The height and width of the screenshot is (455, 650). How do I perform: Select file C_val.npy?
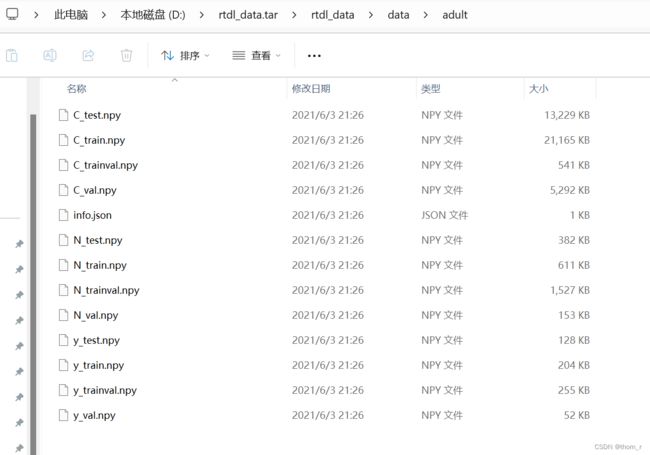(x=95, y=190)
